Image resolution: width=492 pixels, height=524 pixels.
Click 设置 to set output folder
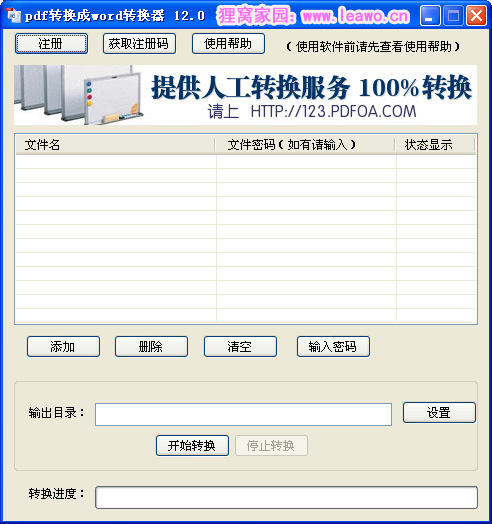(x=439, y=413)
